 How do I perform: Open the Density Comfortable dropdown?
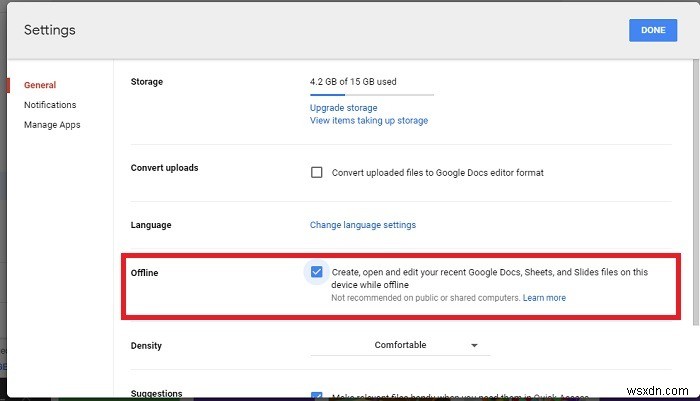click(x=400, y=345)
